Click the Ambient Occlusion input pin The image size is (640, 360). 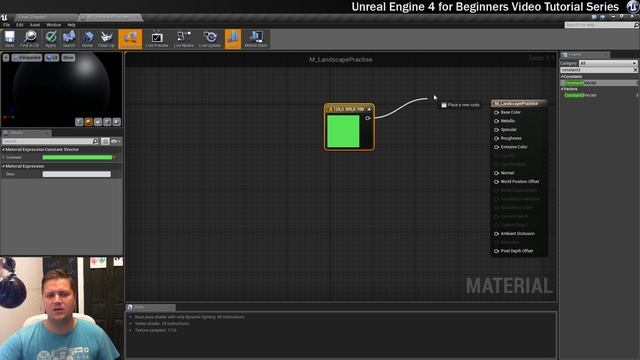pyautogui.click(x=497, y=234)
